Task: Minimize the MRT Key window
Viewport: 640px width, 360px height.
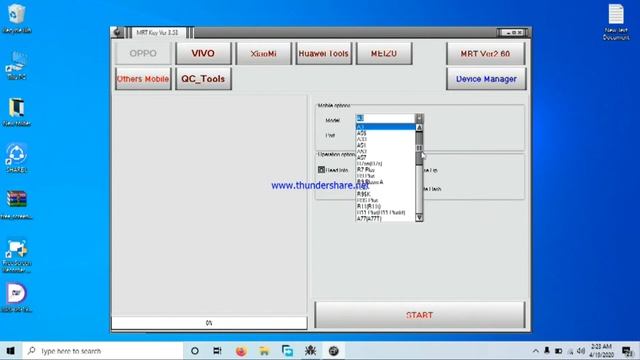Action: click(509, 33)
